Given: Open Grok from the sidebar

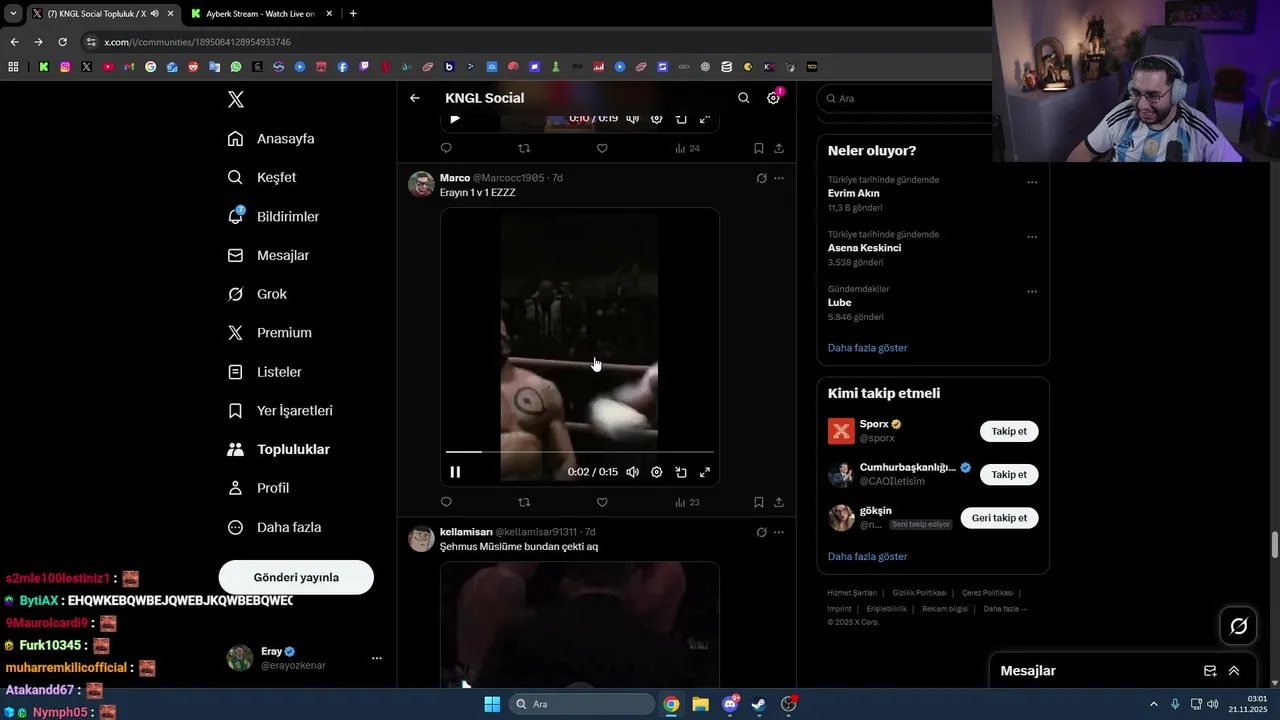Looking at the screenshot, I should click(x=257, y=294).
